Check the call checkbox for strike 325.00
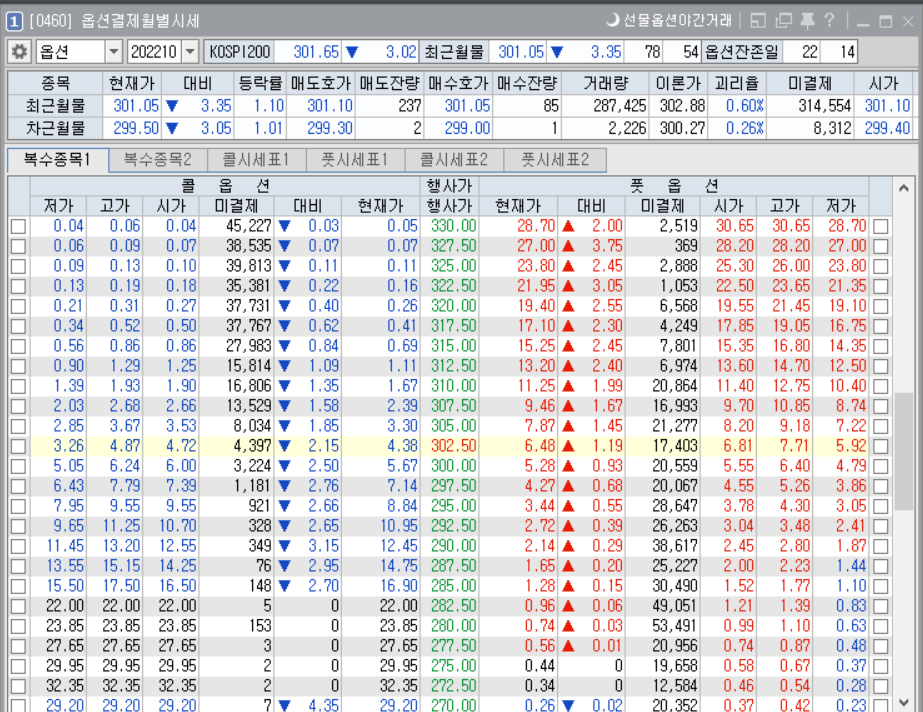Image resolution: width=923 pixels, height=712 pixels. pos(18,267)
